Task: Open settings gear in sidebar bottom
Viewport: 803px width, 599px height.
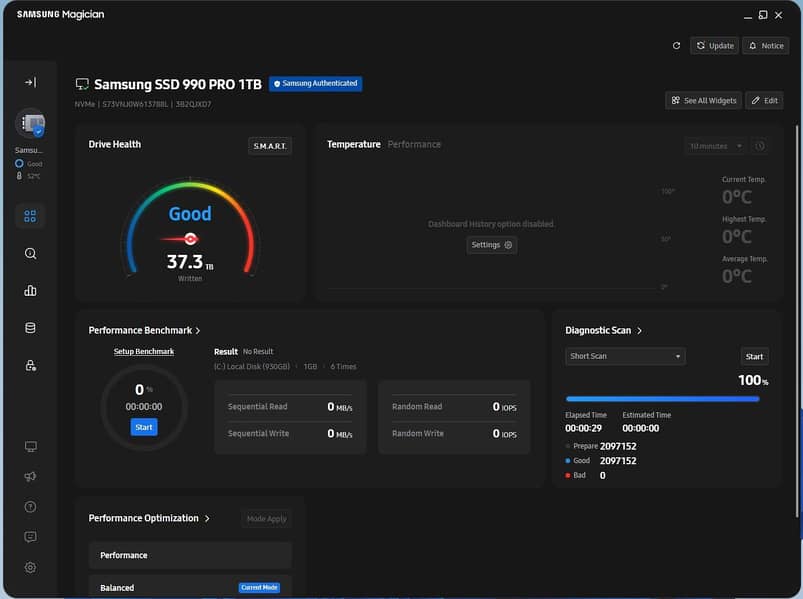Action: (30, 567)
